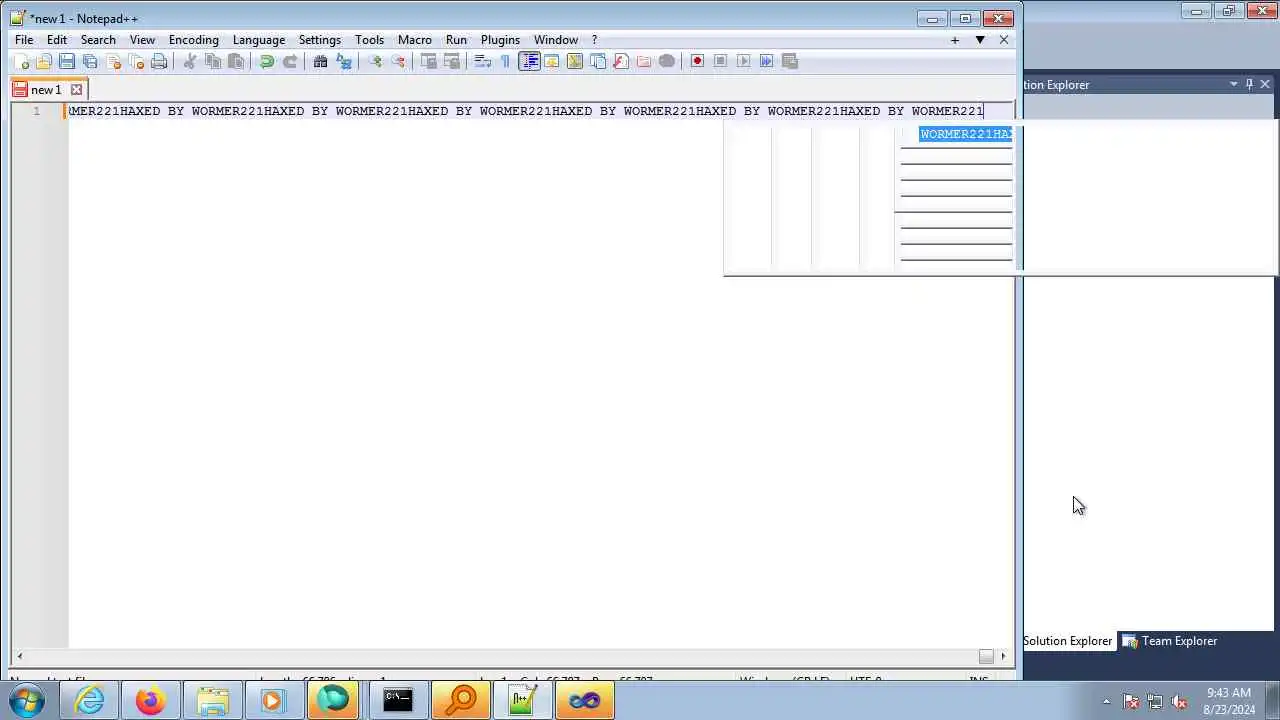Open the Document List toolbar icon
This screenshot has width=1280, height=720.
598,61
